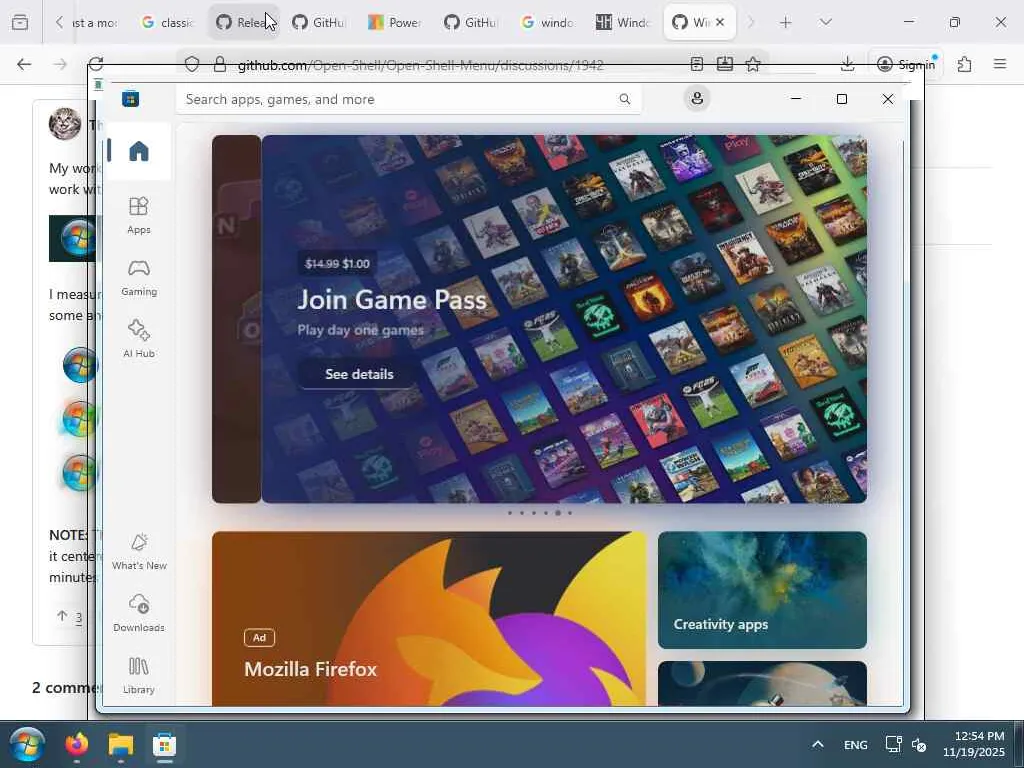Open muted volume tray icon
The height and width of the screenshot is (768, 1024).
918,744
